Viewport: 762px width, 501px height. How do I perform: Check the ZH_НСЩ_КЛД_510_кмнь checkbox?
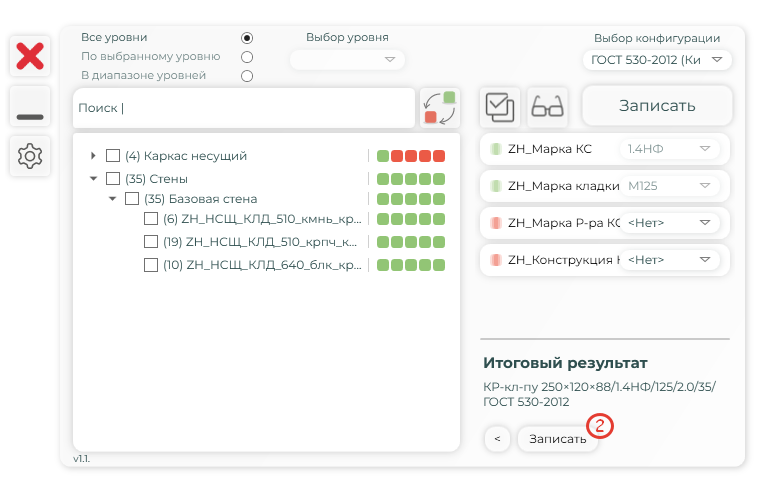(x=151, y=219)
